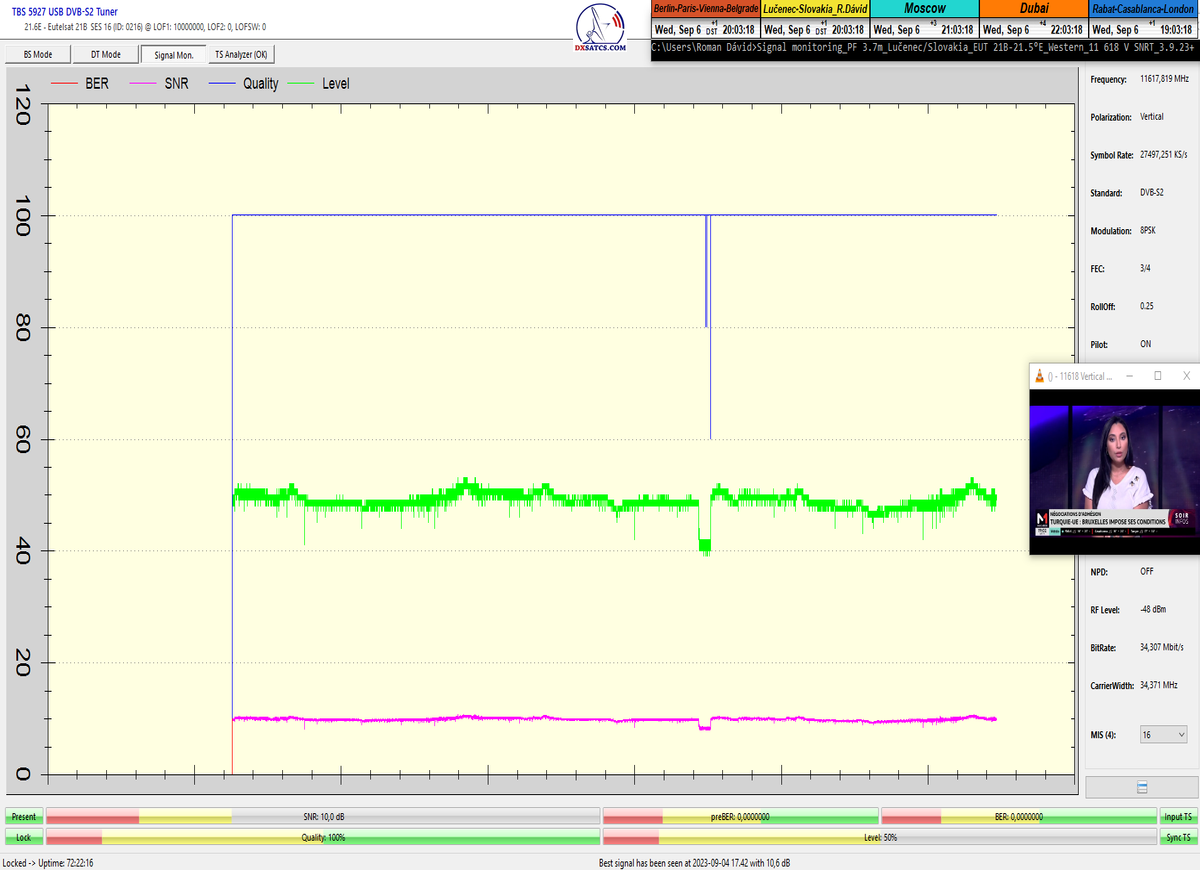This screenshot has height=870, width=1200.
Task: Select the Signal Mon. tab
Action: 174,55
